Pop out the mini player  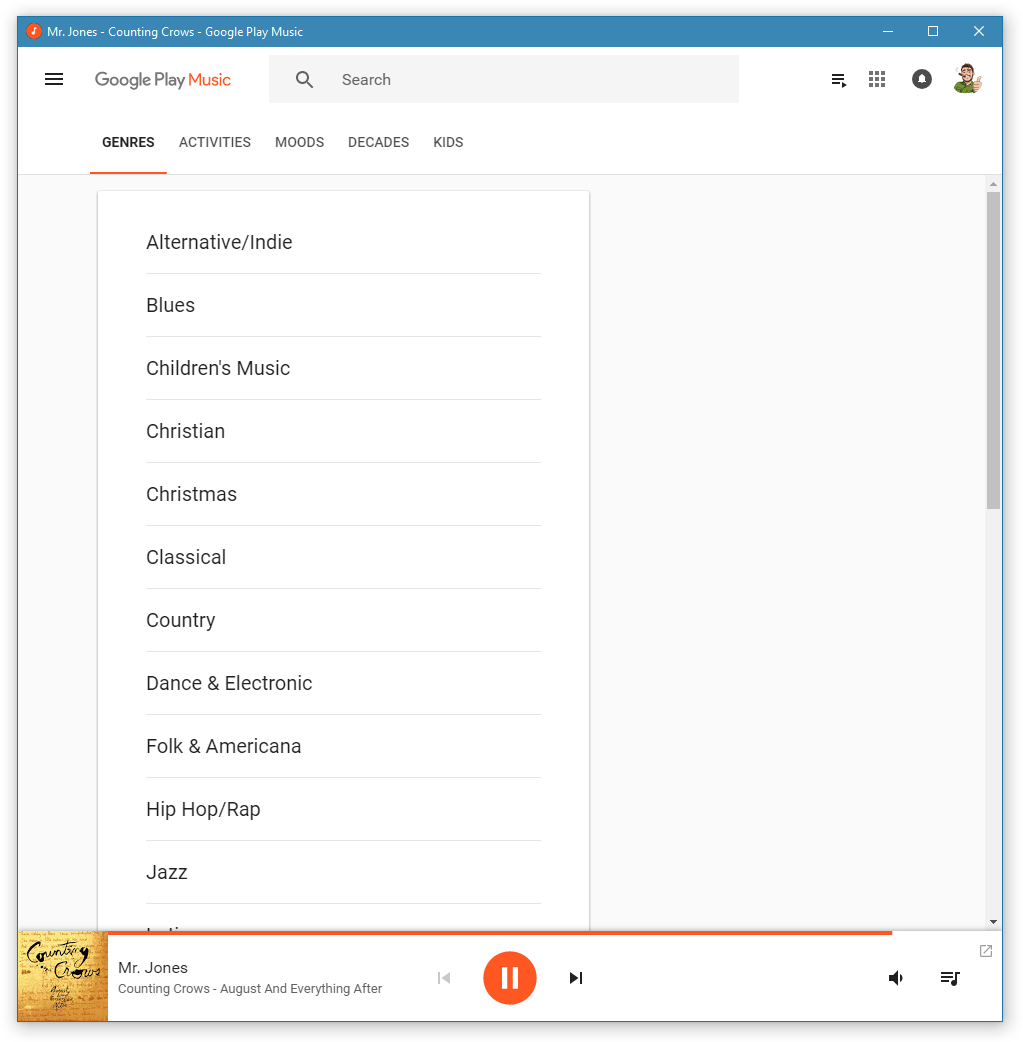(986, 951)
